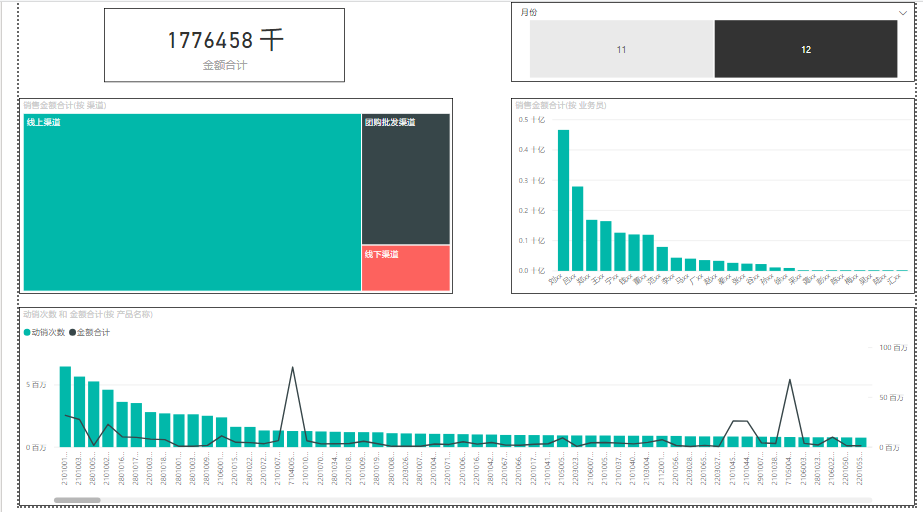Click the line peak above product 7105004...

(789, 380)
